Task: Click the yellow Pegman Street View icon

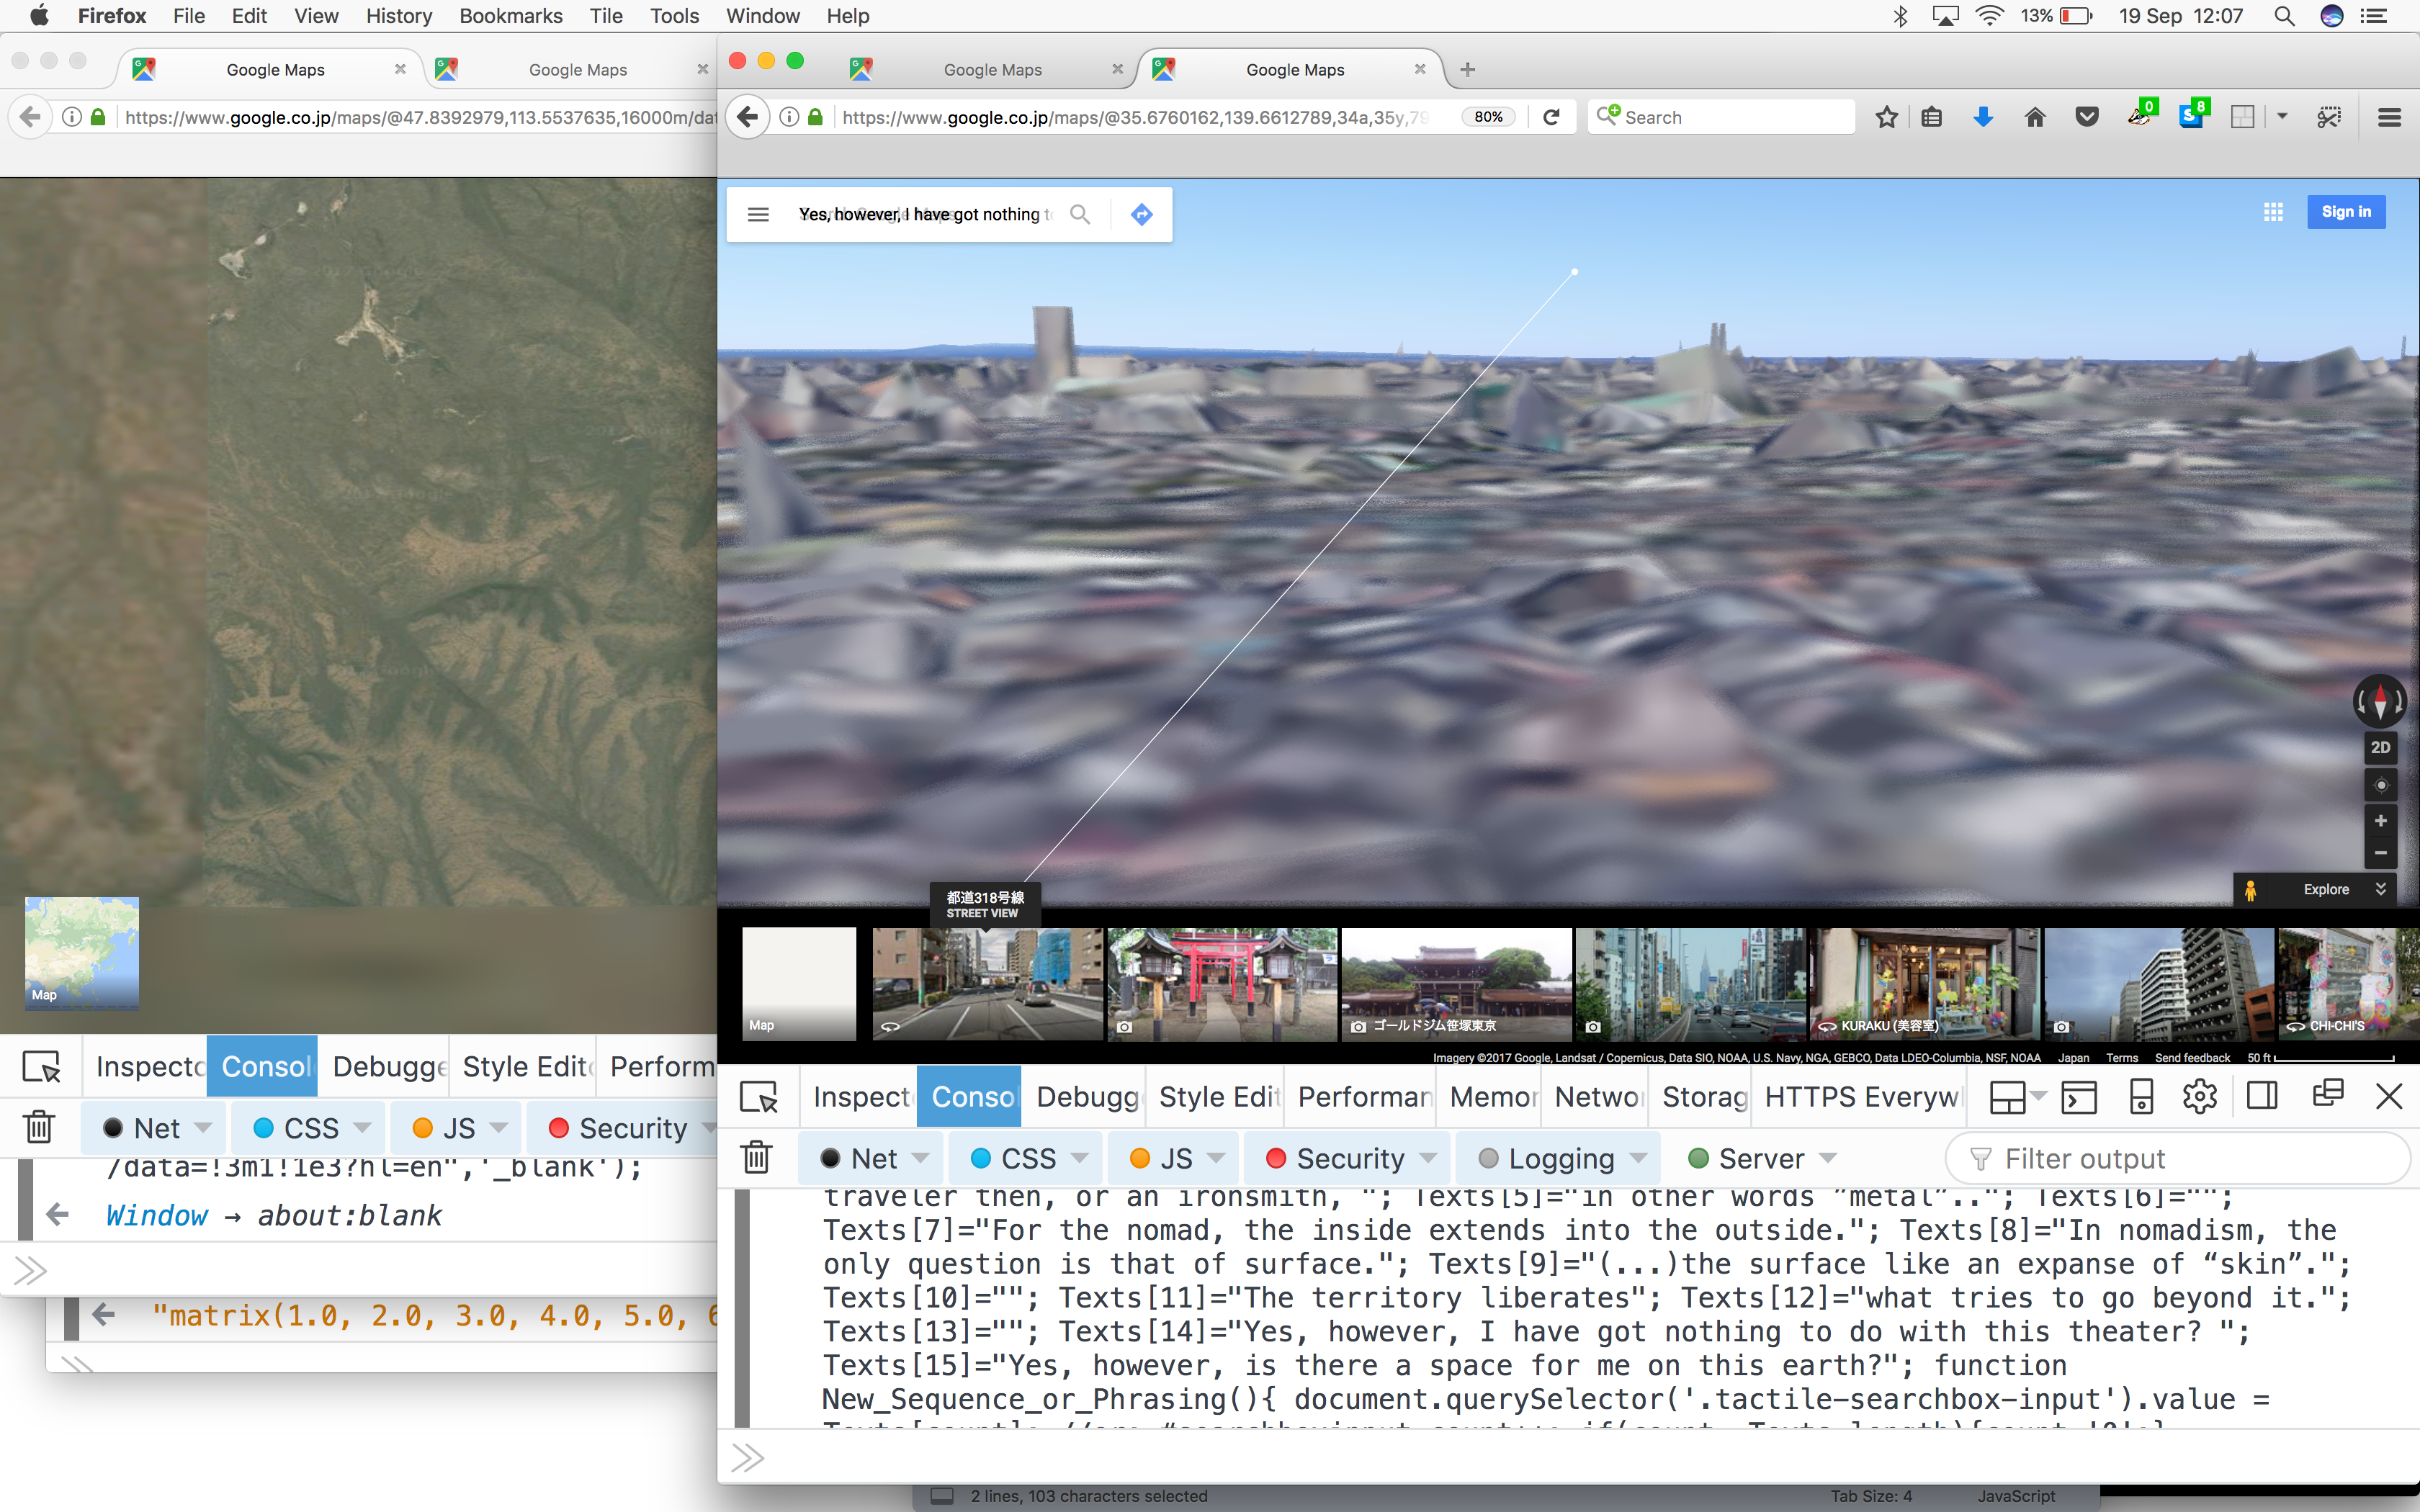Action: pos(2250,890)
